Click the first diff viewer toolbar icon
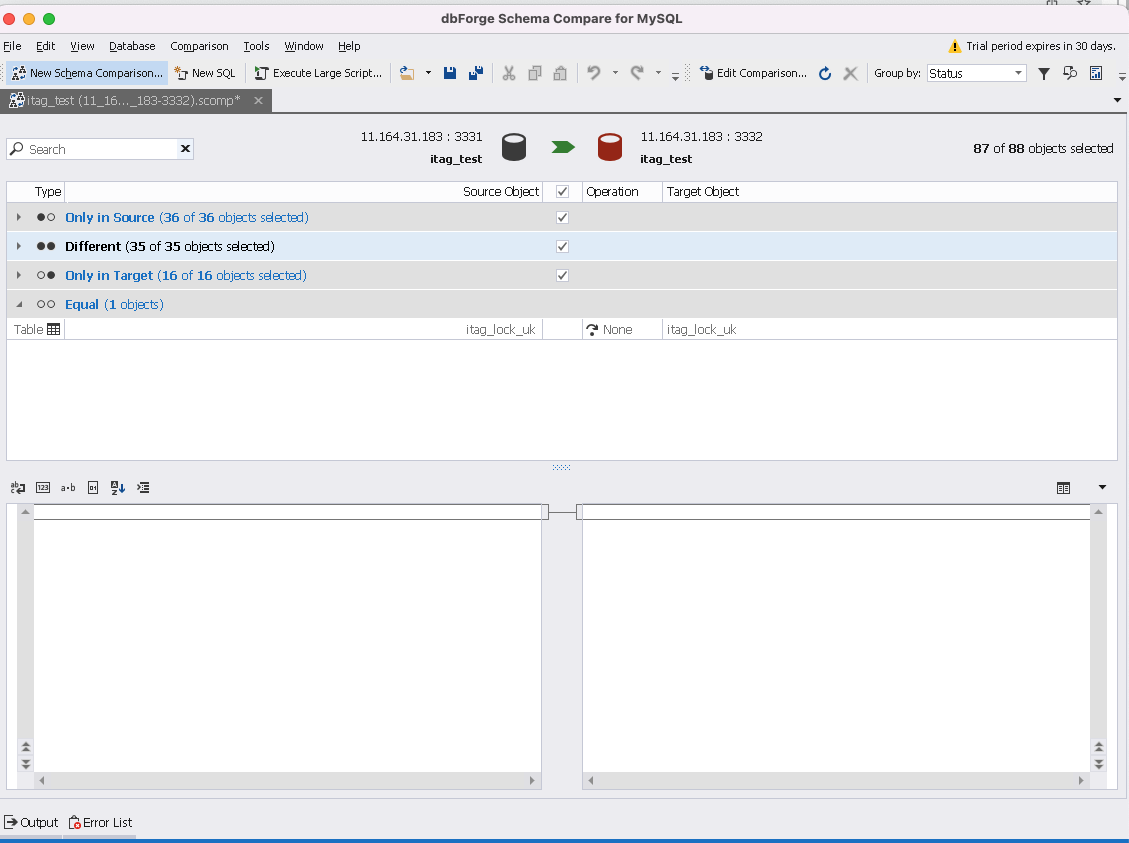Image resolution: width=1129 pixels, height=843 pixels. coord(18,487)
